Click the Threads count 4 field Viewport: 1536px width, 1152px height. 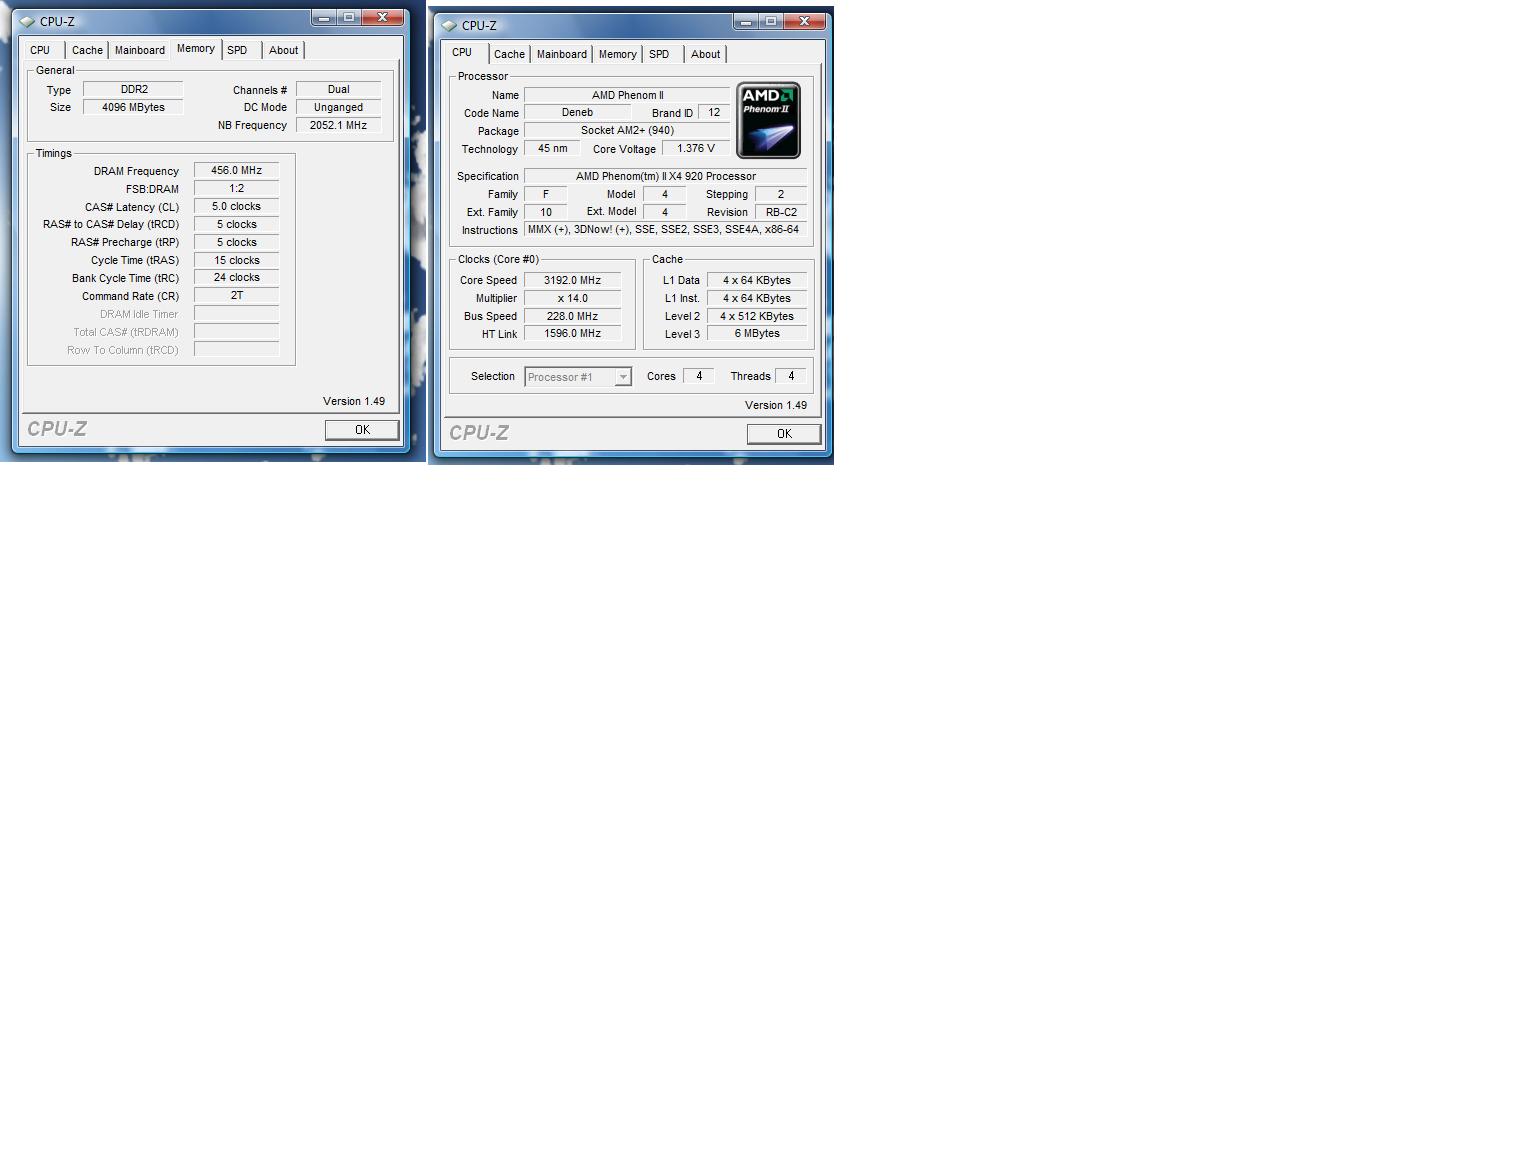click(x=791, y=376)
